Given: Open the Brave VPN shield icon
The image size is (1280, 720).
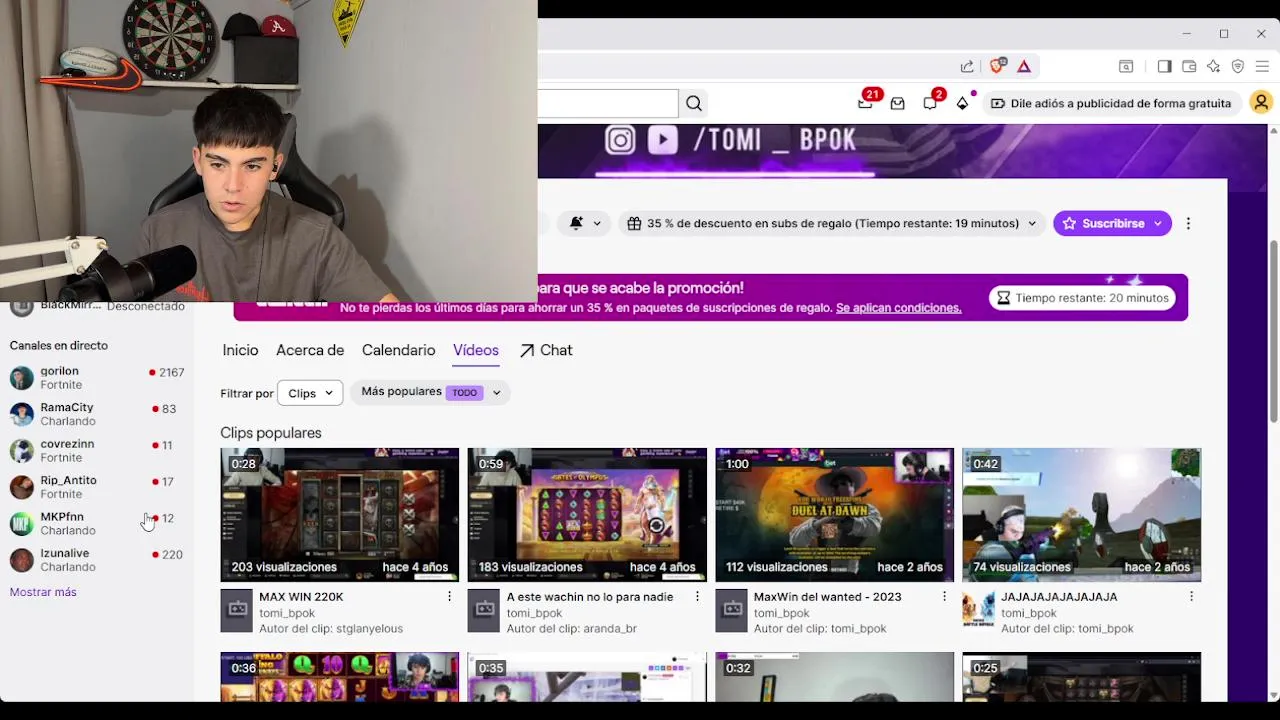Looking at the screenshot, I should coord(1238,66).
